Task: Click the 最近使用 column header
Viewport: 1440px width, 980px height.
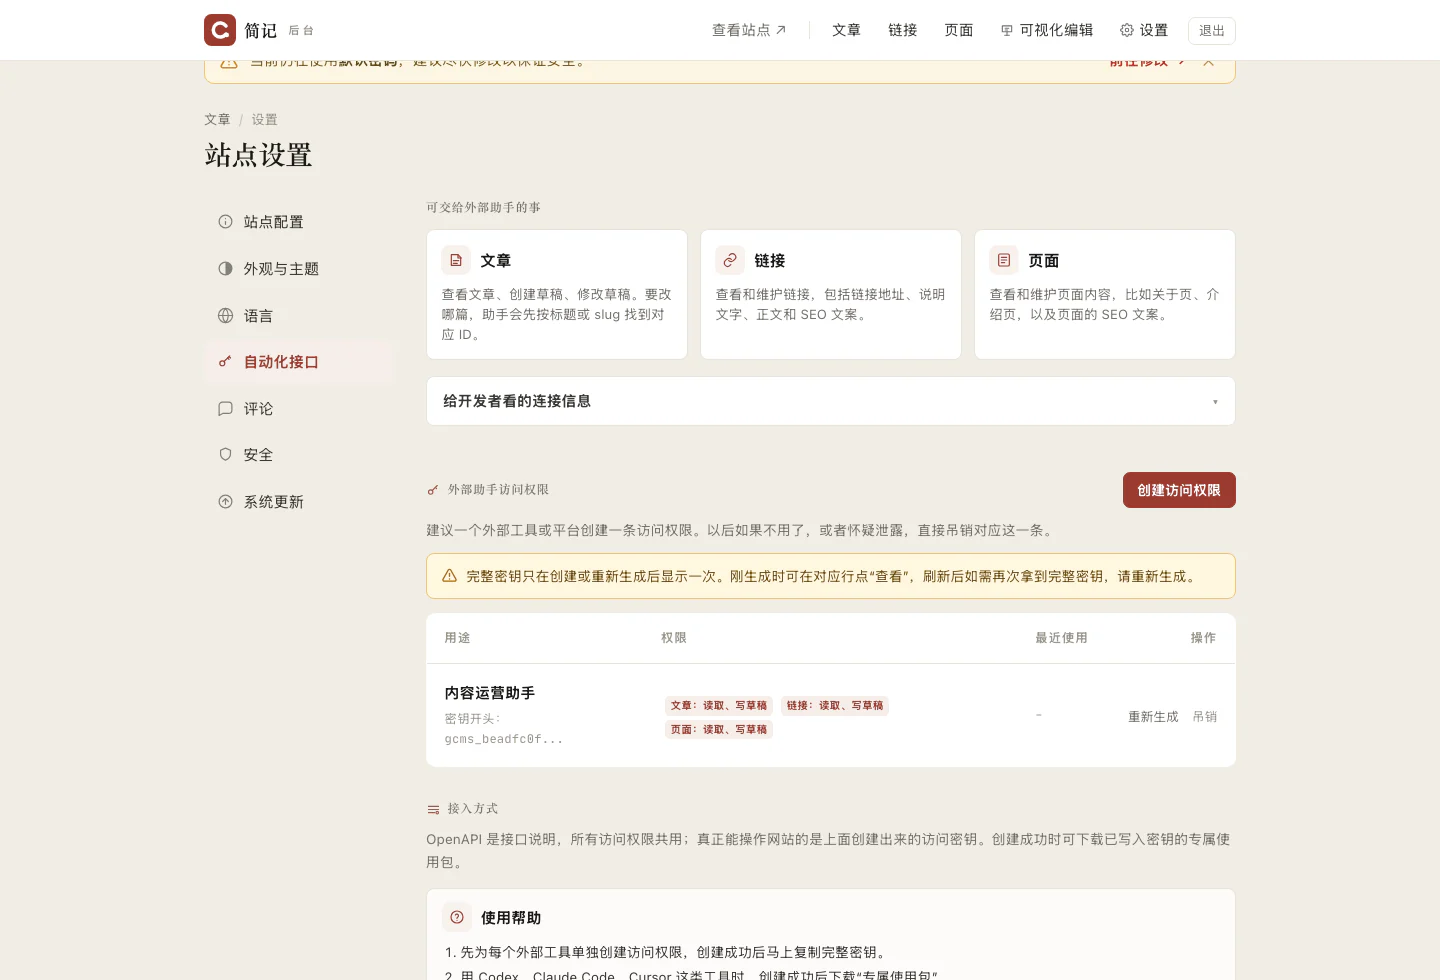Action: coord(1061,638)
